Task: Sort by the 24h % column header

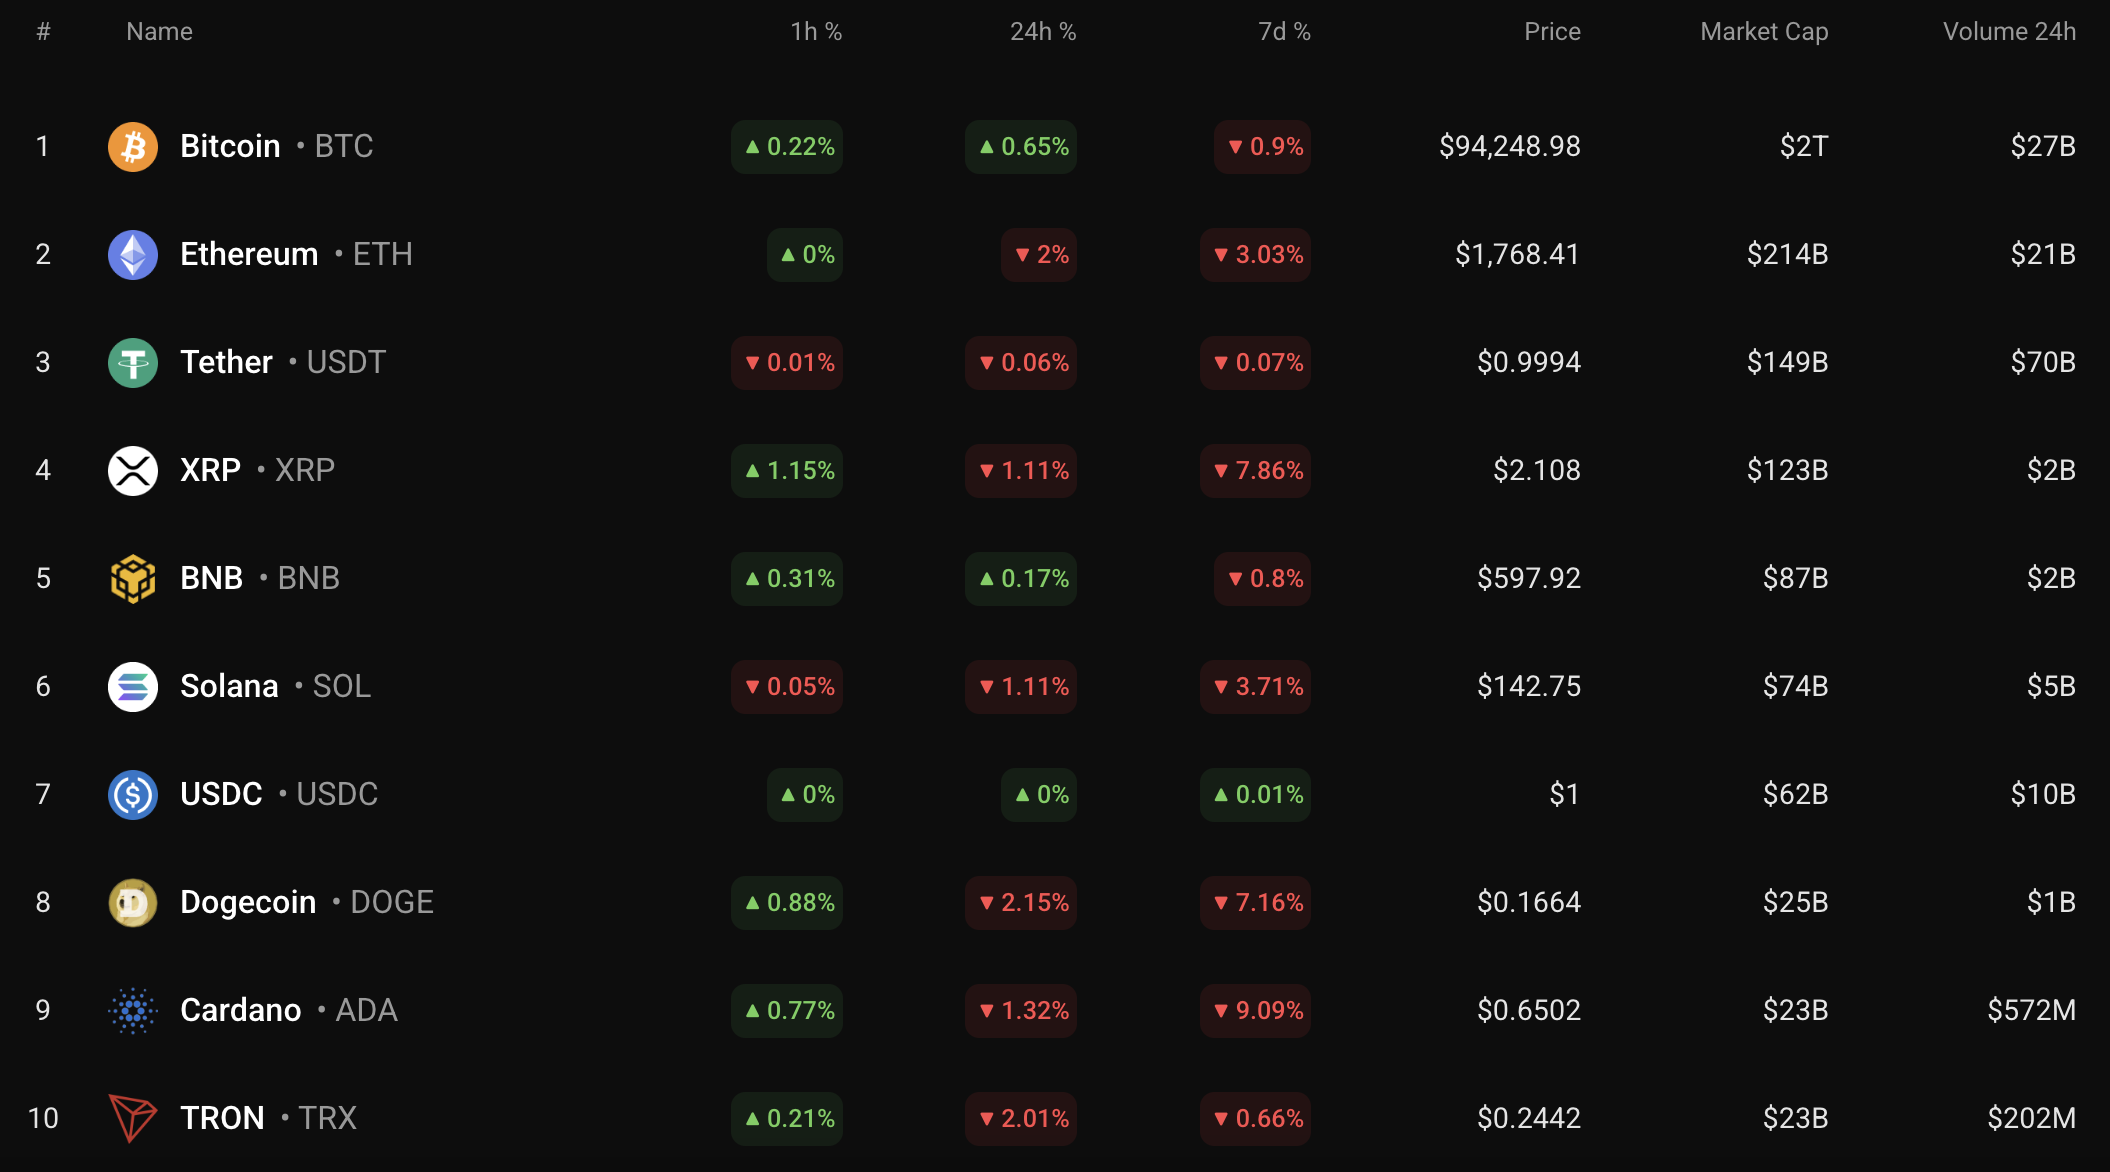Action: coord(1043,32)
